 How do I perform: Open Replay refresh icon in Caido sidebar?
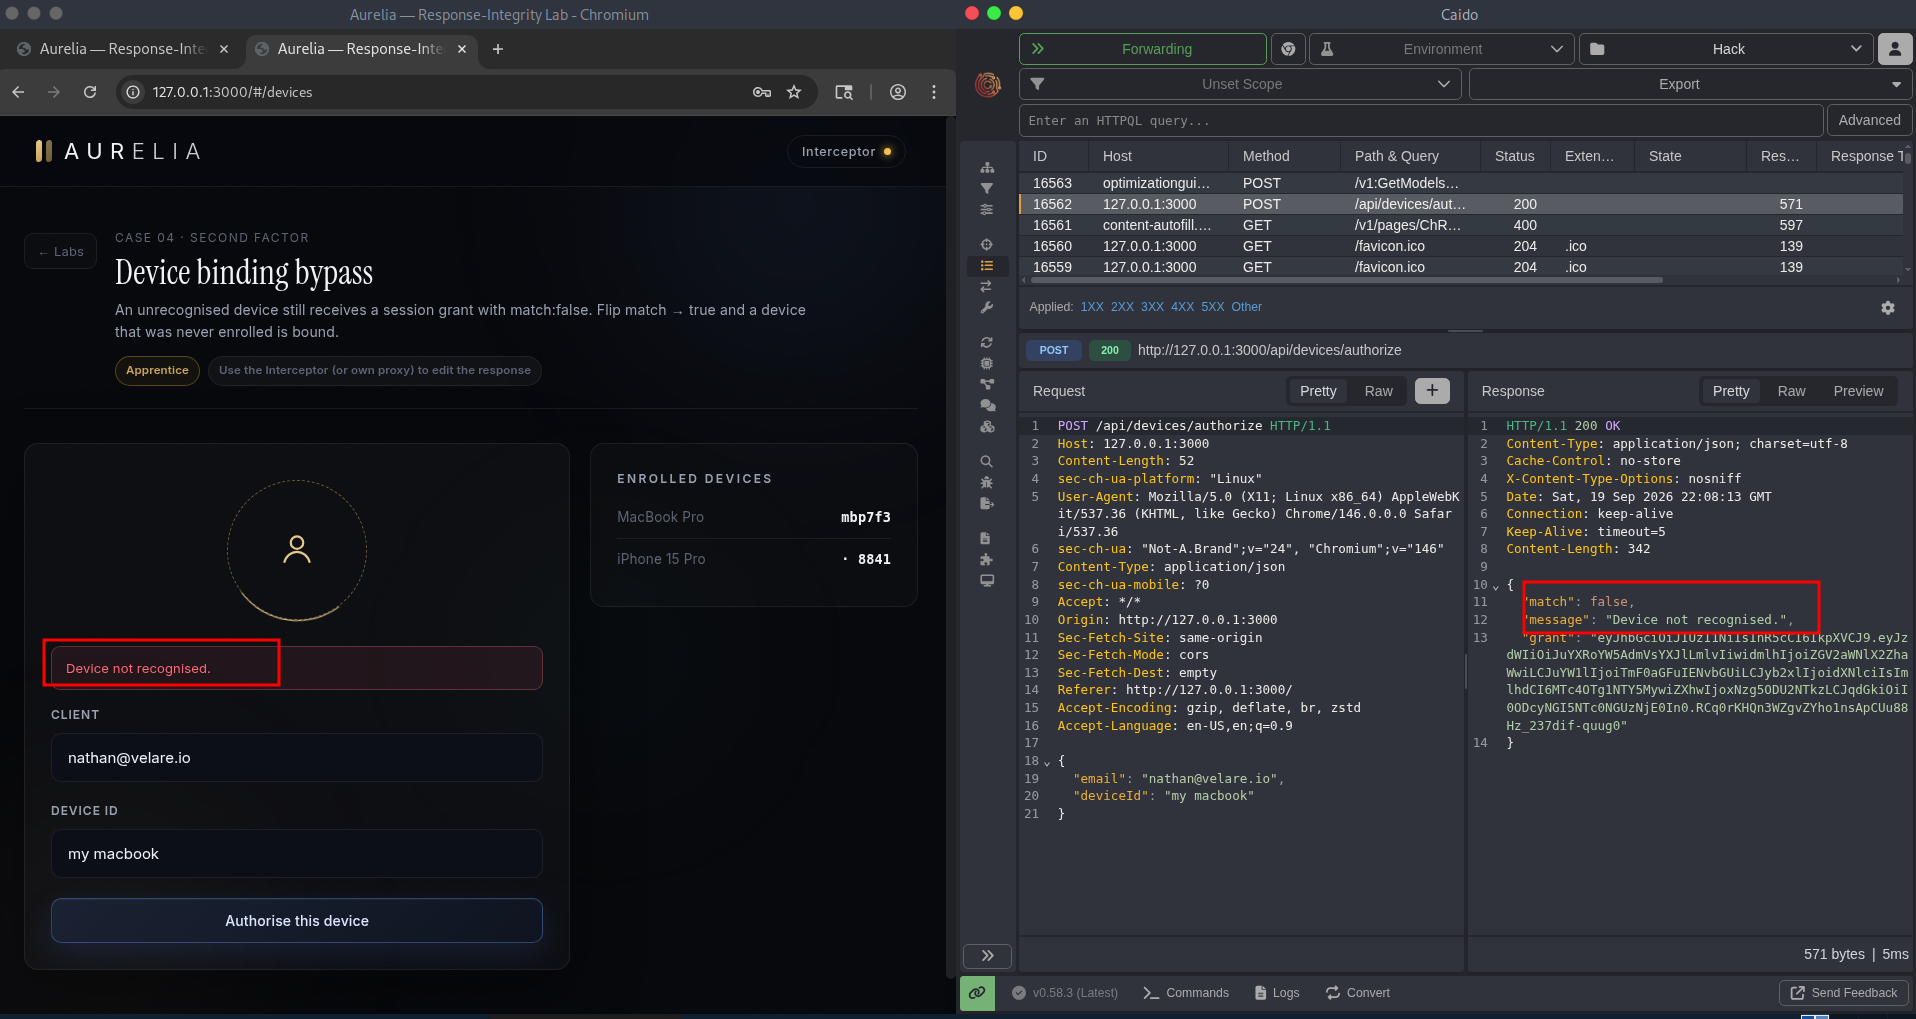click(987, 342)
